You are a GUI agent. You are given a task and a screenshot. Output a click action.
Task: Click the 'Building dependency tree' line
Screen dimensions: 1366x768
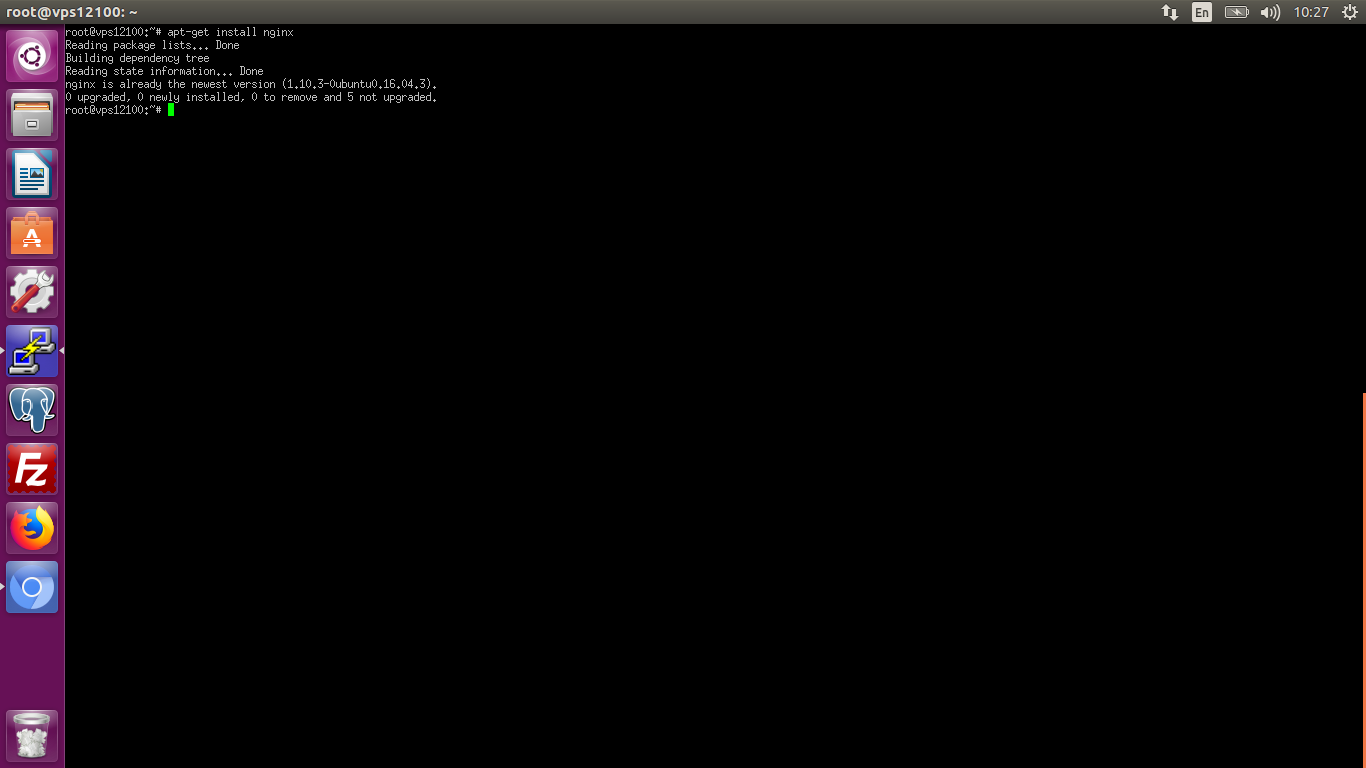click(137, 58)
